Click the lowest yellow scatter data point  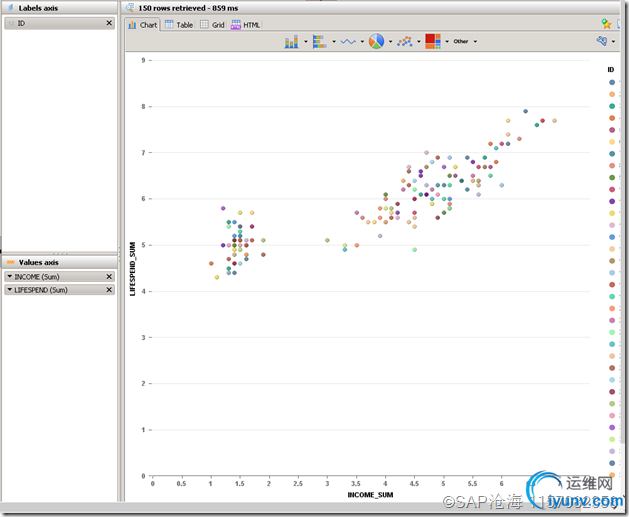(x=217, y=277)
